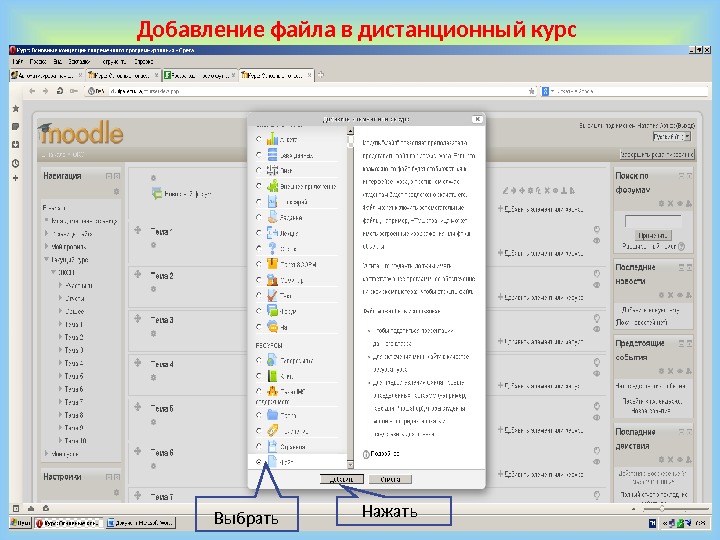Open the Файл menu in Opera

coord(18,61)
